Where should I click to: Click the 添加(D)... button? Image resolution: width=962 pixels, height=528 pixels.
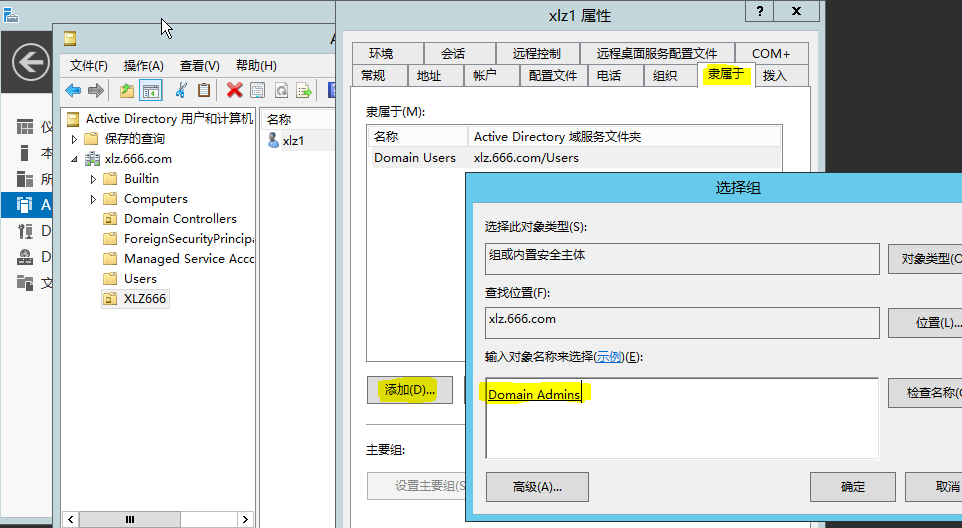[410, 390]
